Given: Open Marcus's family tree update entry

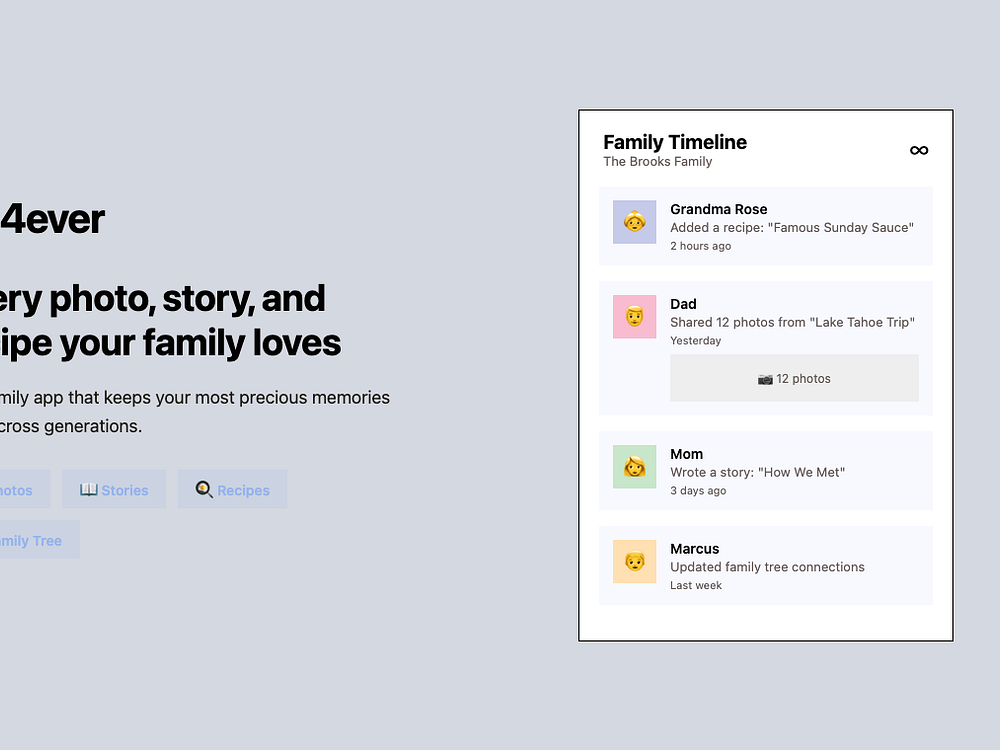Looking at the screenshot, I should pos(765,565).
